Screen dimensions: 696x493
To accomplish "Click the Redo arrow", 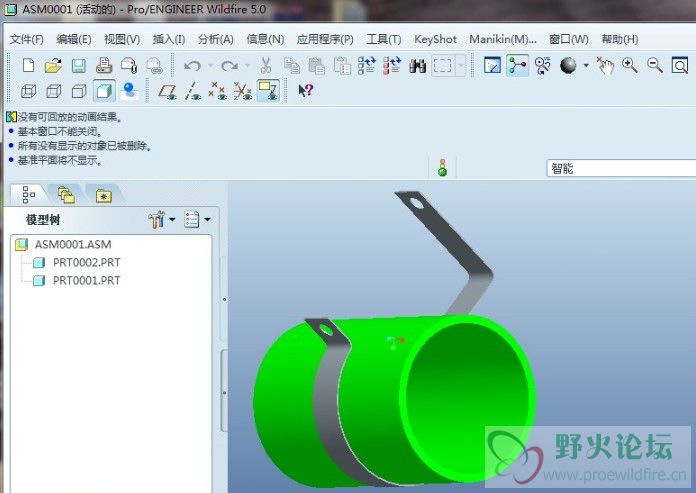I will click(x=229, y=66).
